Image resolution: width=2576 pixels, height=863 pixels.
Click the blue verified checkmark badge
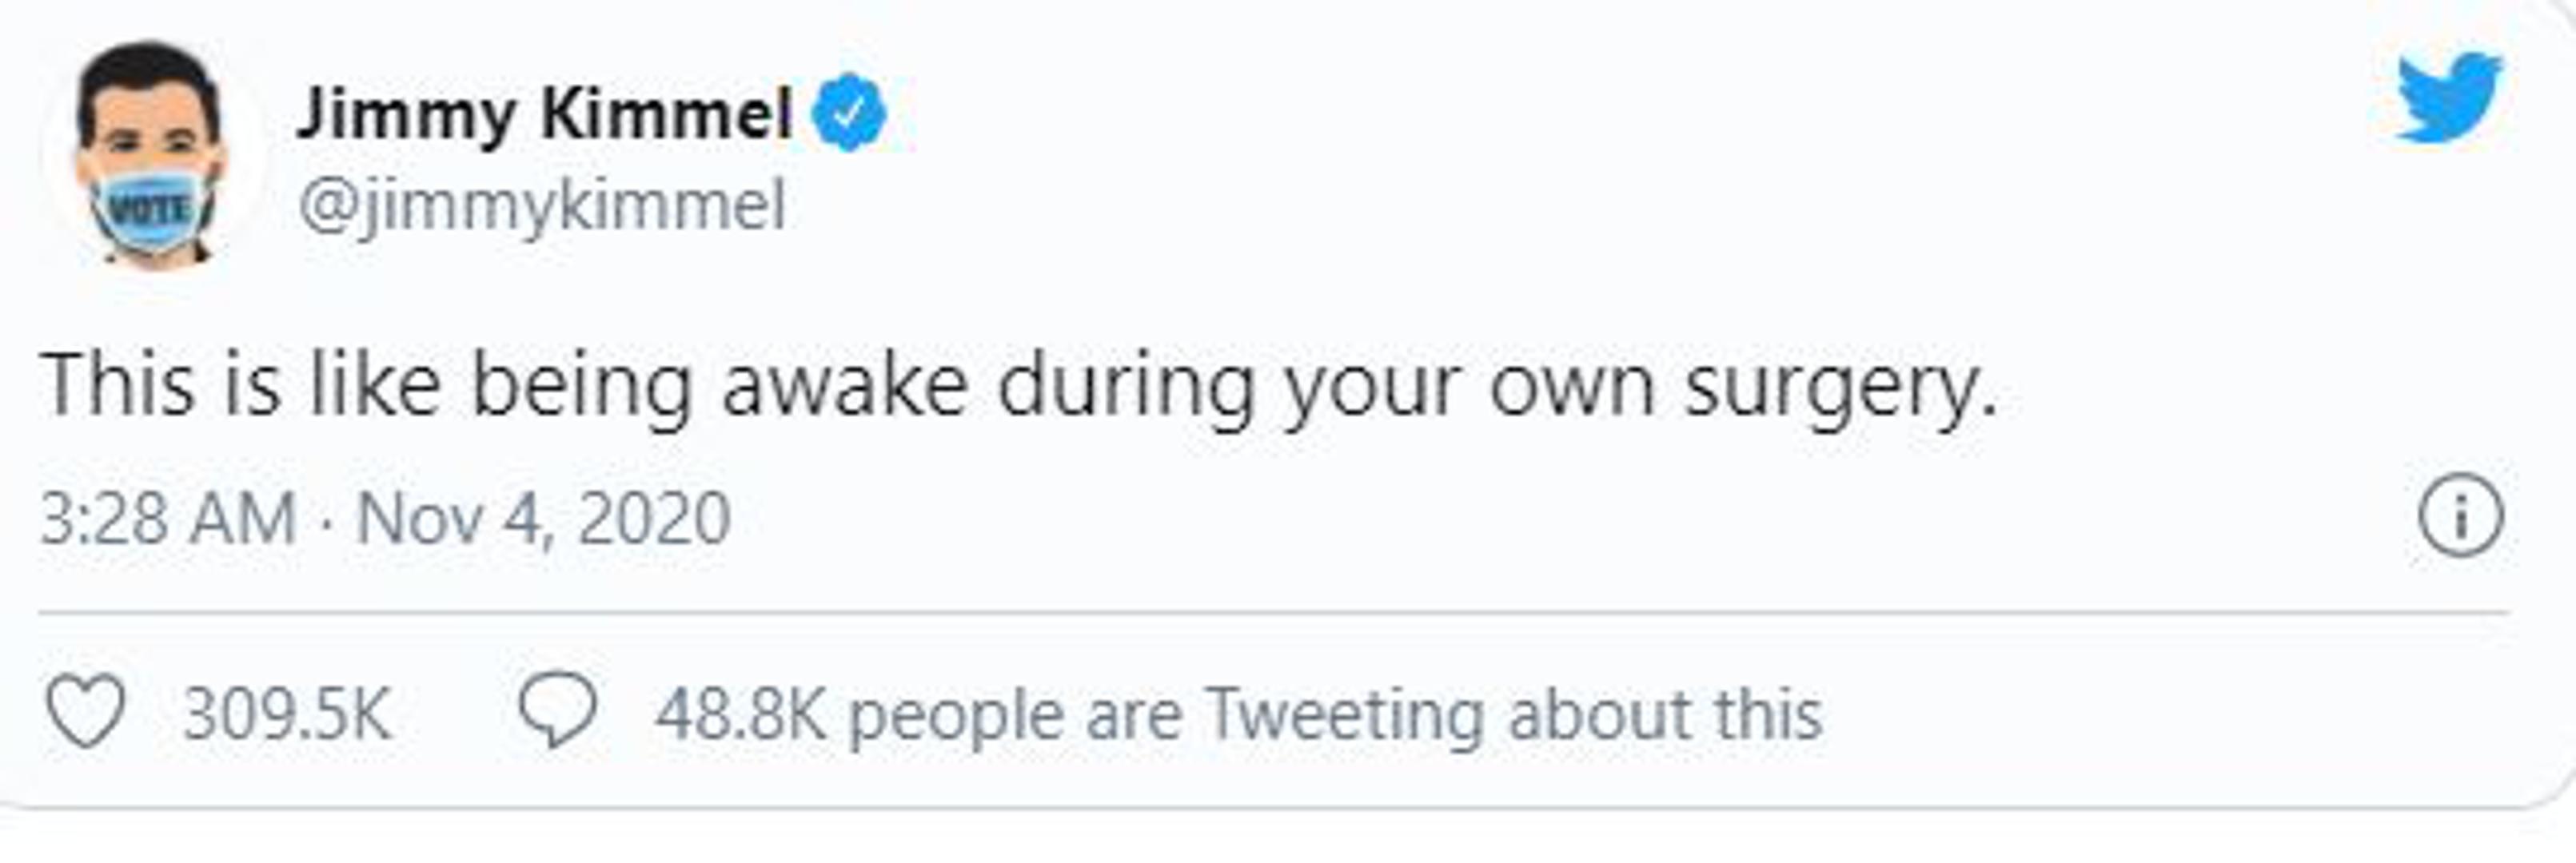coord(848,113)
